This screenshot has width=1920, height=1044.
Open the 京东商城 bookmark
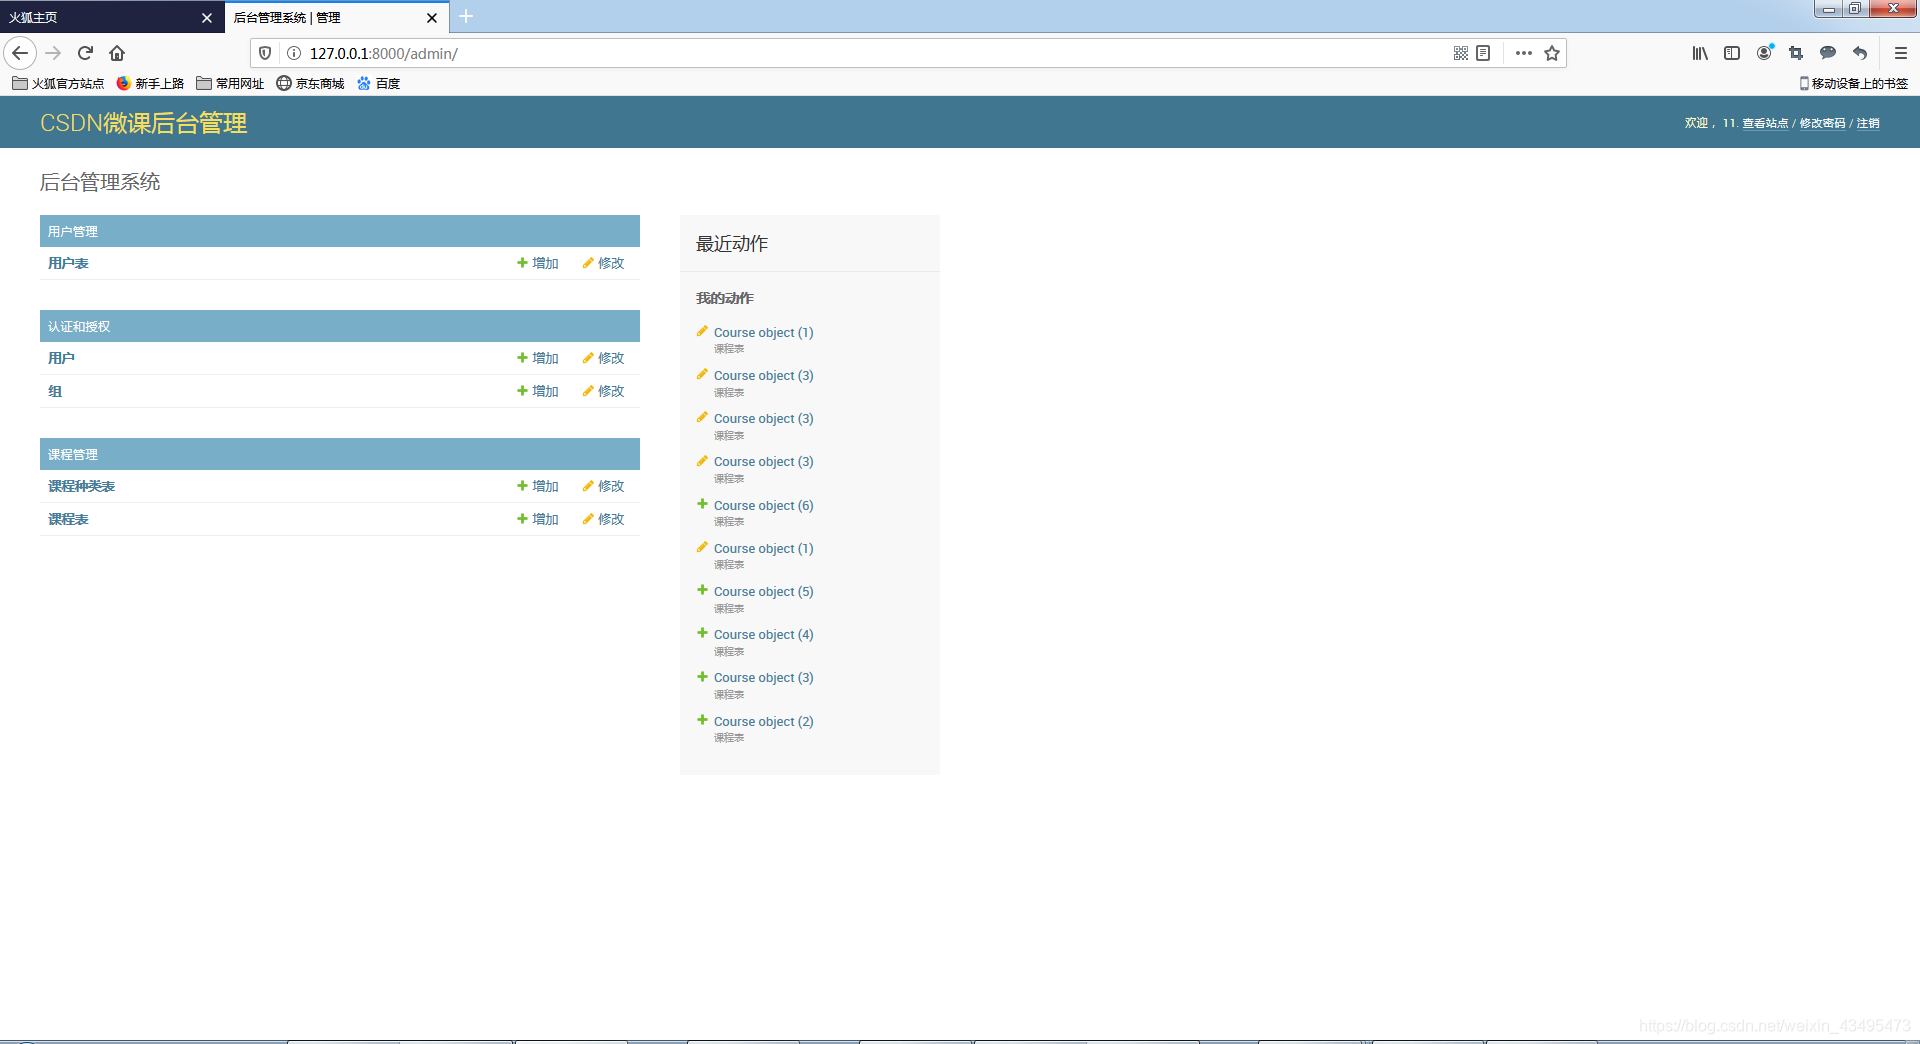click(x=310, y=83)
